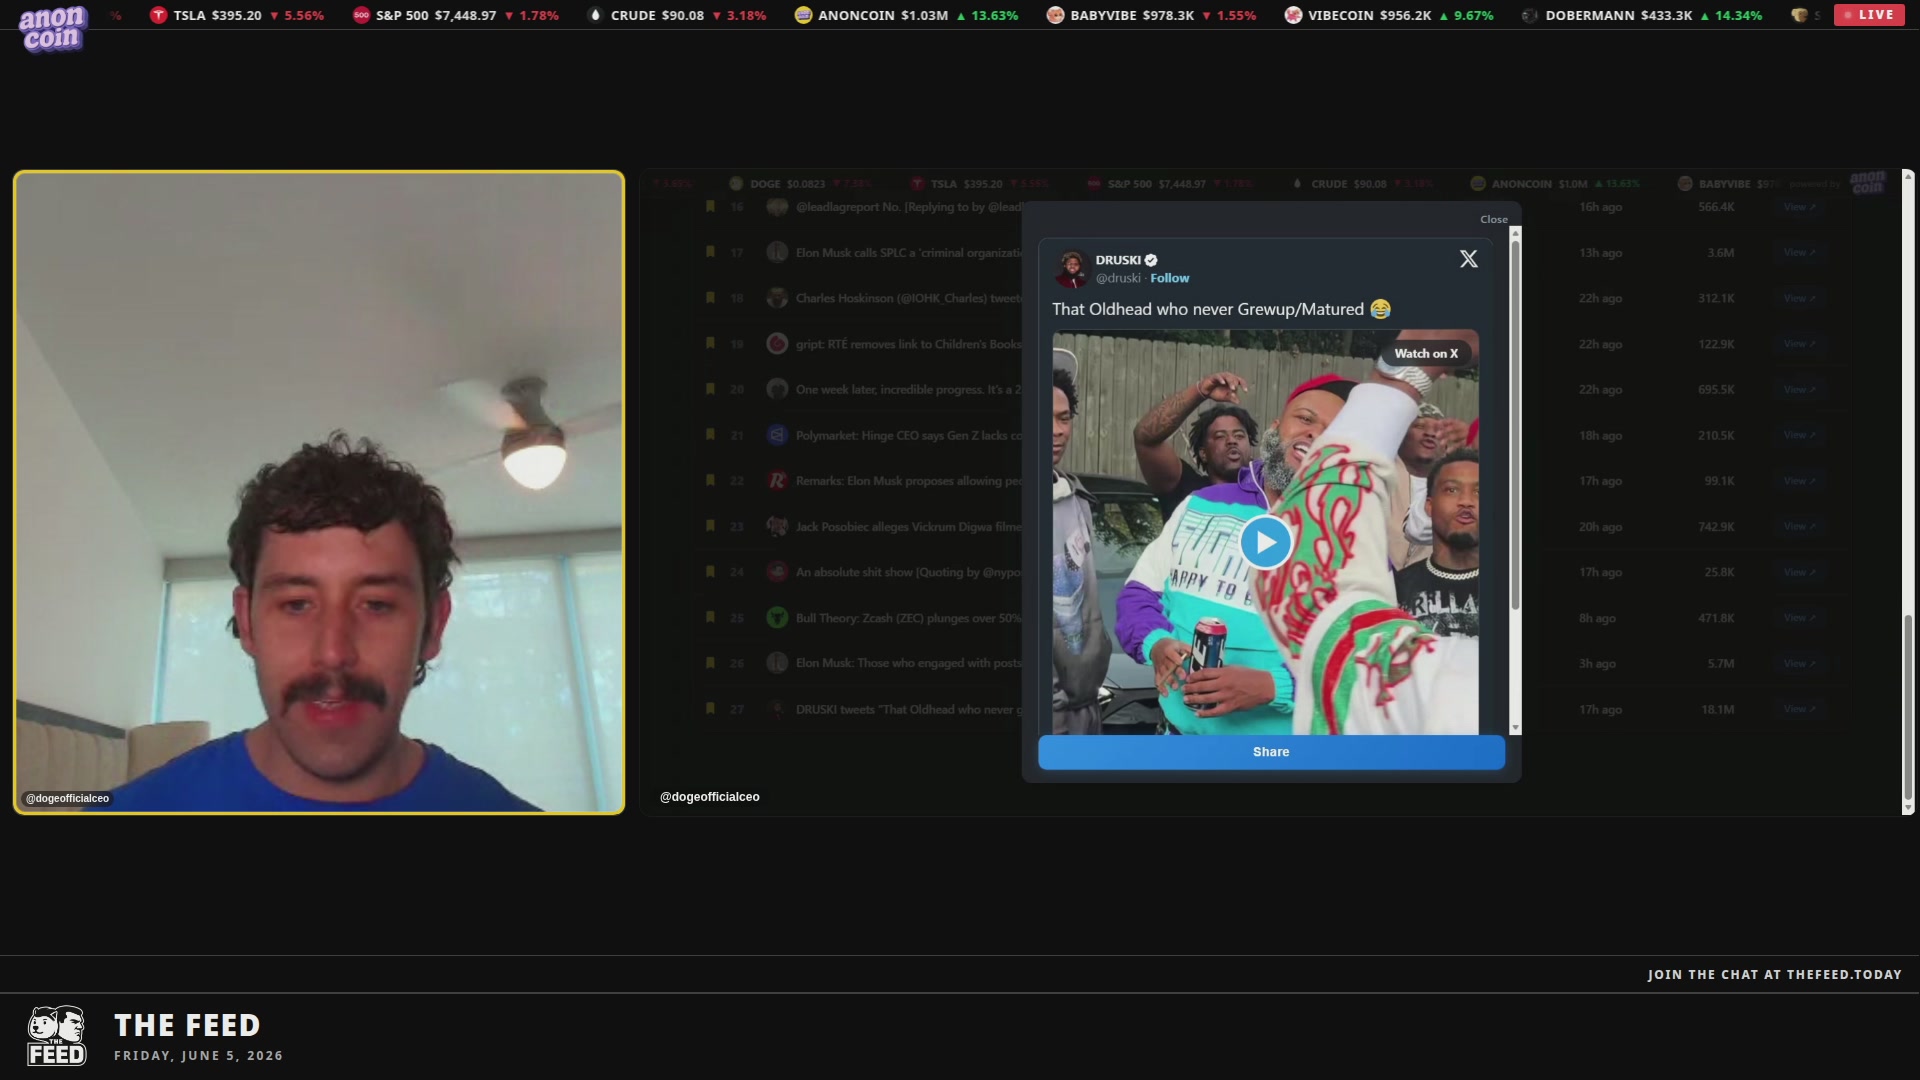Click the feed panel scrollbar thumb
This screenshot has width=1920, height=1080.
1908,708
